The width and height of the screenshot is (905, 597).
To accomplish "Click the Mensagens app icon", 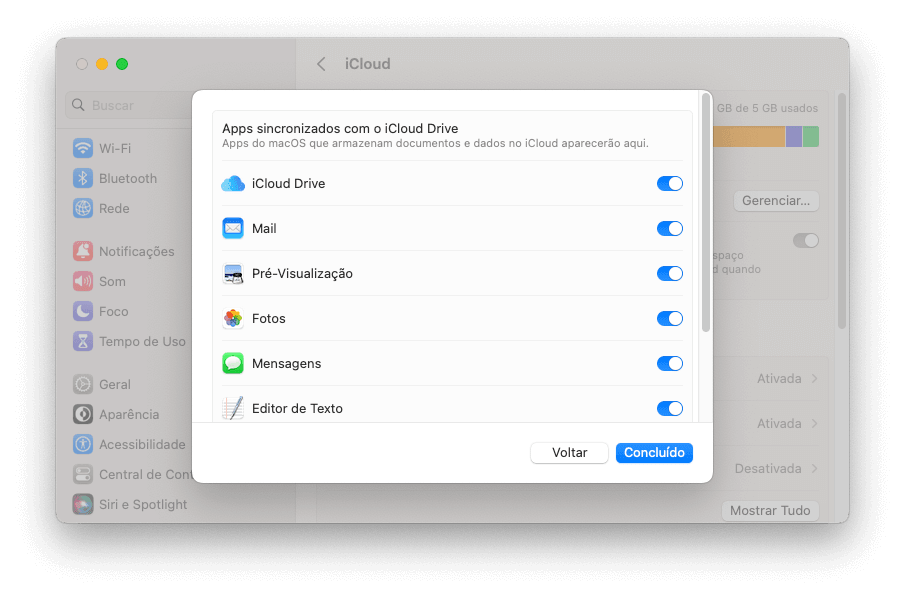I will [233, 364].
